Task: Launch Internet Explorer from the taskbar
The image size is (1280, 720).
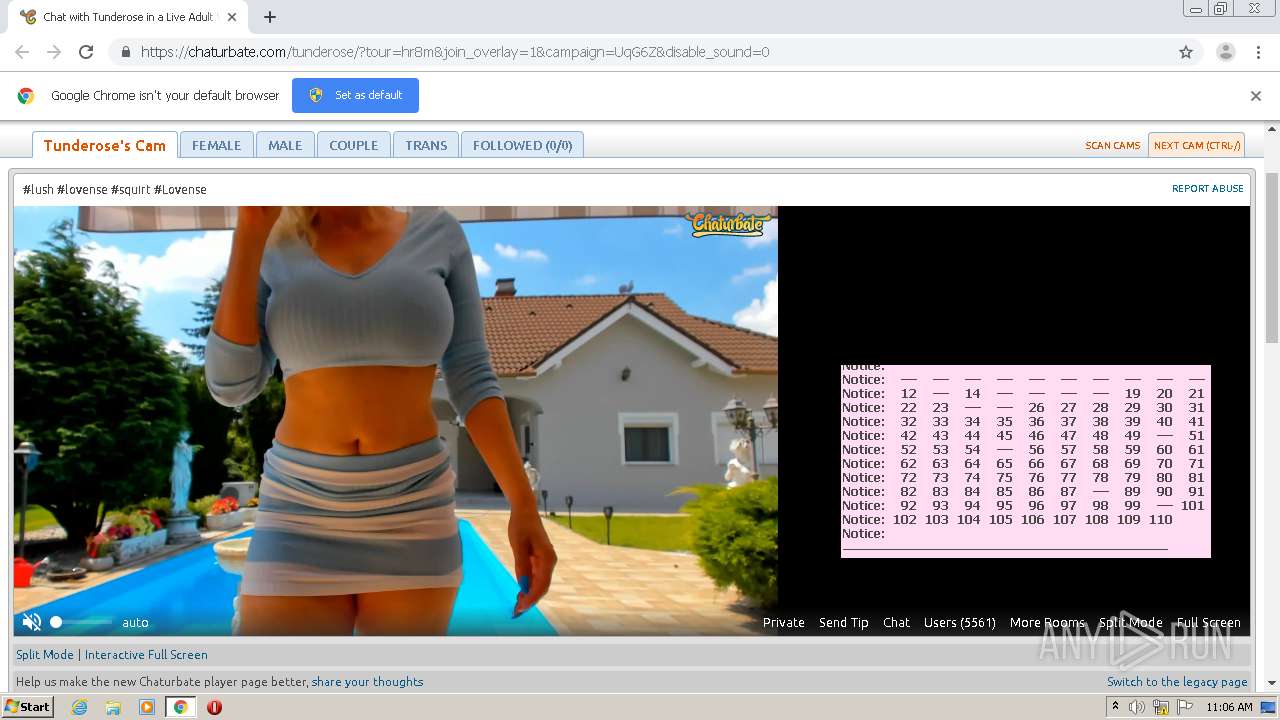Action: pos(79,707)
